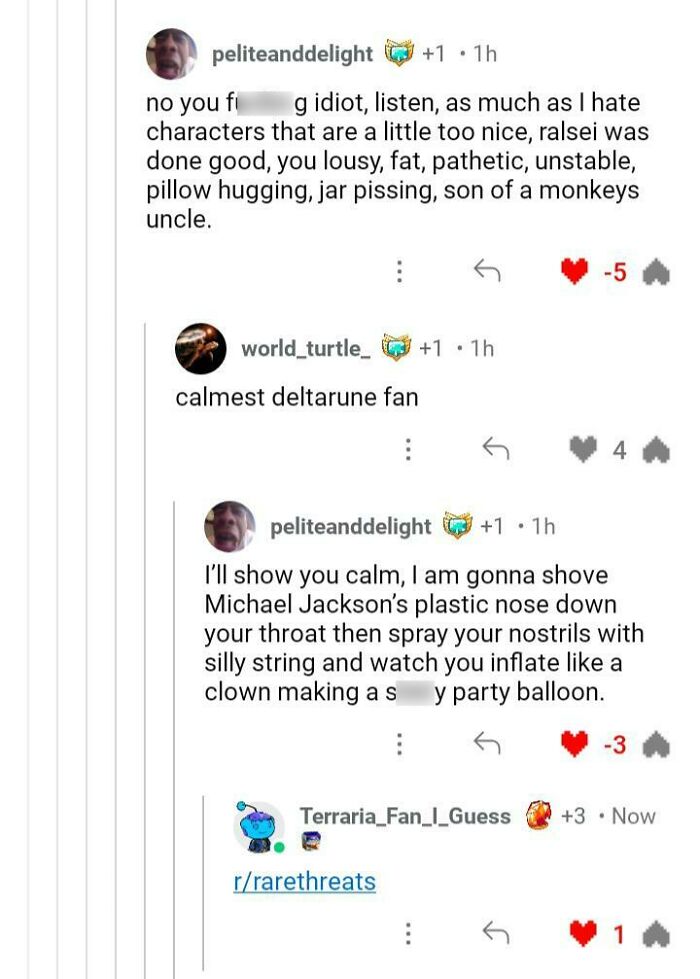Viewport: 700px width, 979px height.
Task: Upvote the comment with -5 score
Action: tap(655, 272)
